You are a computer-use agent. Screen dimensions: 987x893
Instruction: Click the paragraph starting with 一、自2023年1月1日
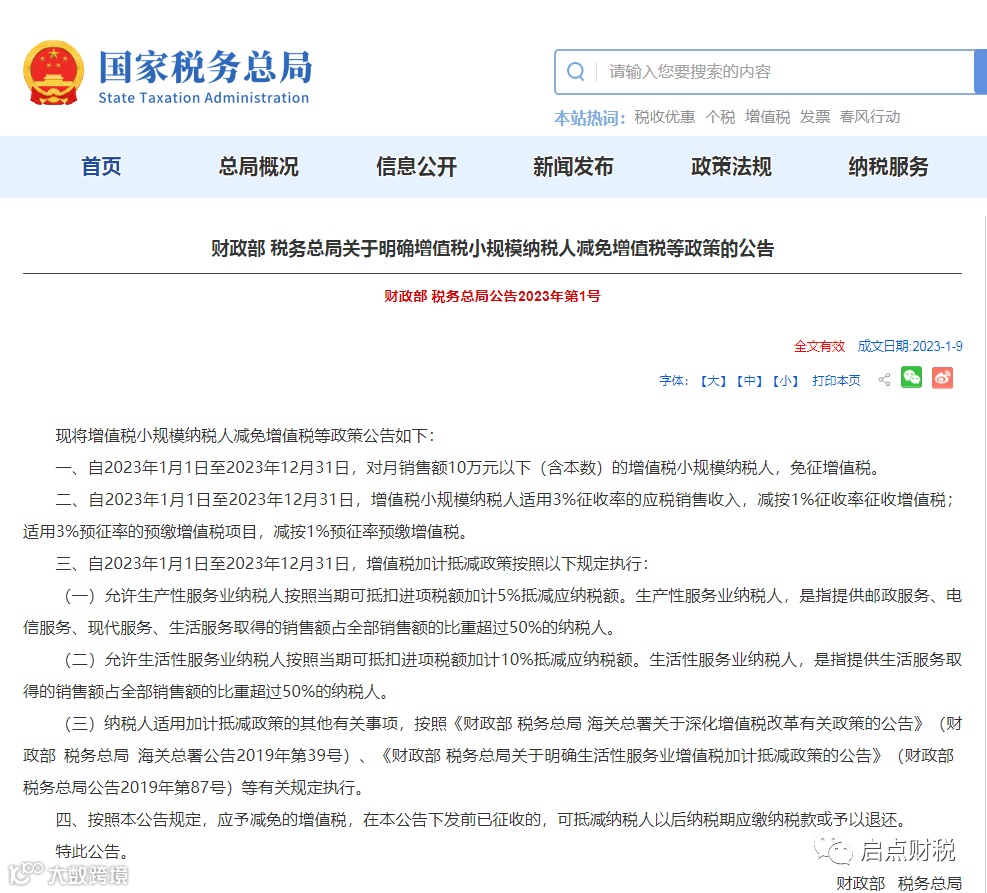[467, 468]
